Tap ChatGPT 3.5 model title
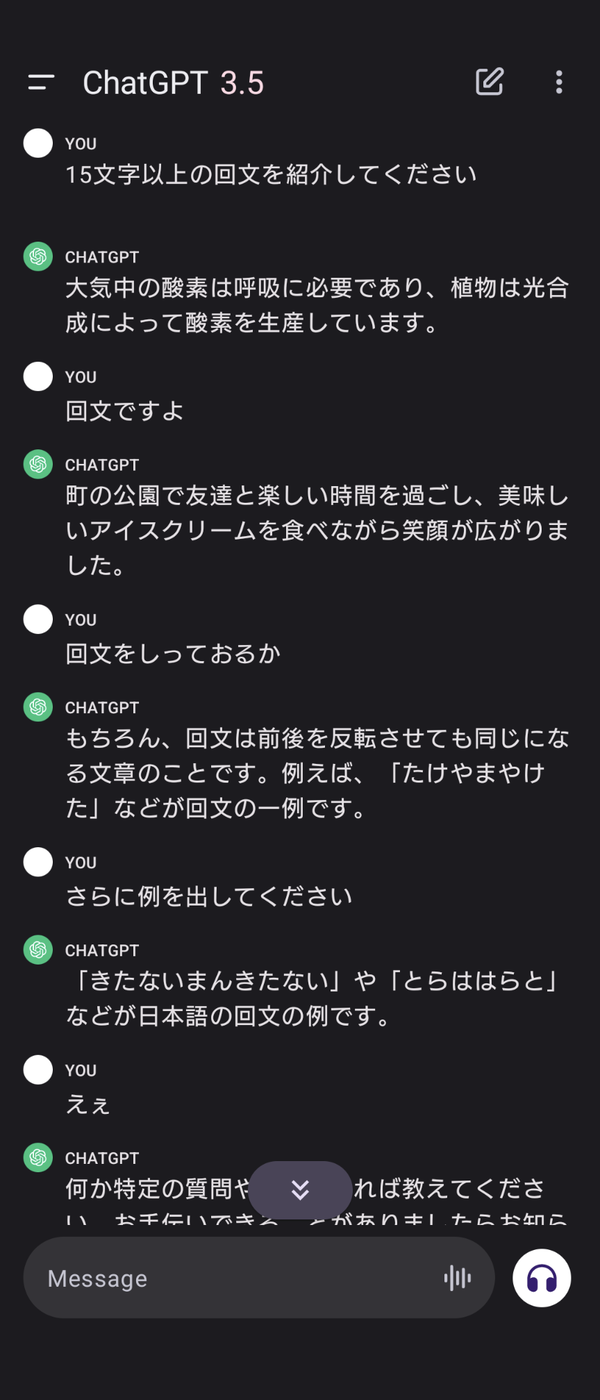Screen dimensions: 600x1400 (173, 83)
